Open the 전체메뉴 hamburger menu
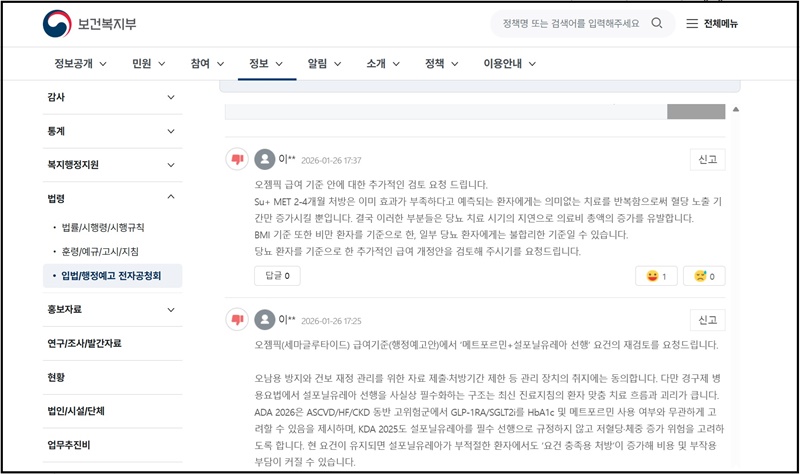The height and width of the screenshot is (474, 800). 712,23
